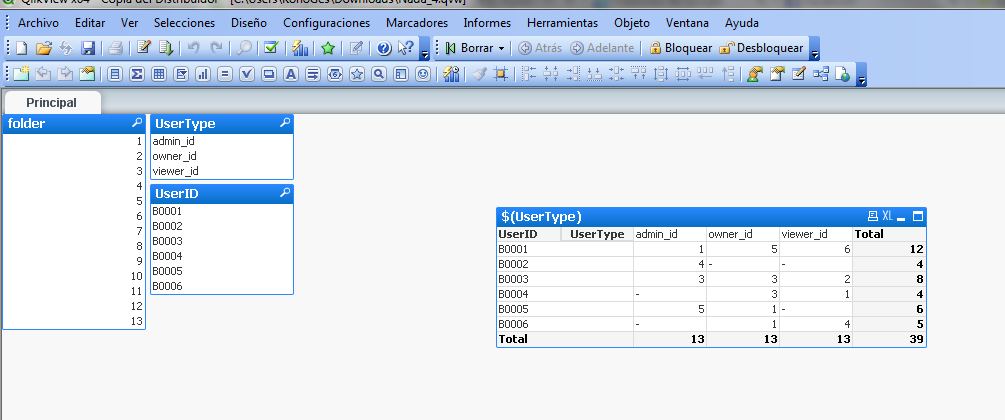Create a new Chart bar icon
Screen dimensions: 1005x420
coord(203,74)
